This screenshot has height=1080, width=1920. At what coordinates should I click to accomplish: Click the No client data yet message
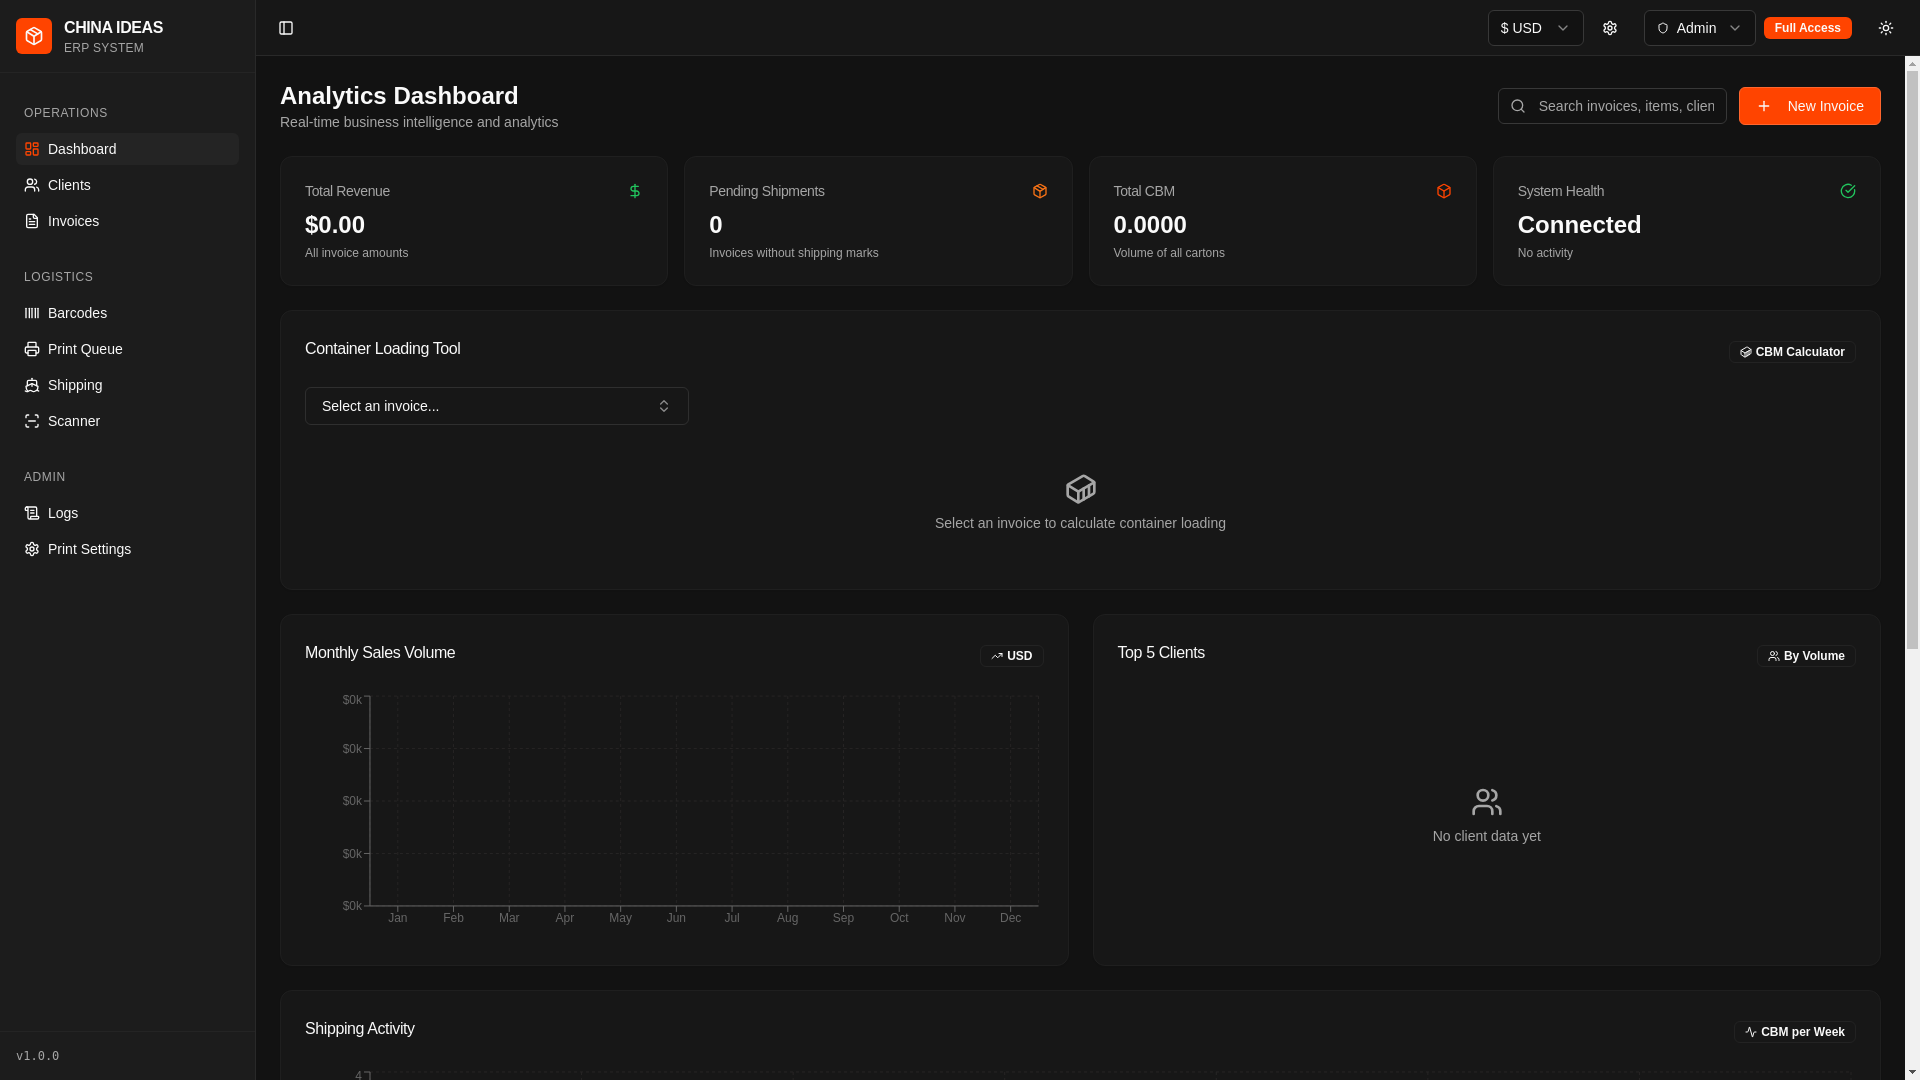tap(1487, 836)
